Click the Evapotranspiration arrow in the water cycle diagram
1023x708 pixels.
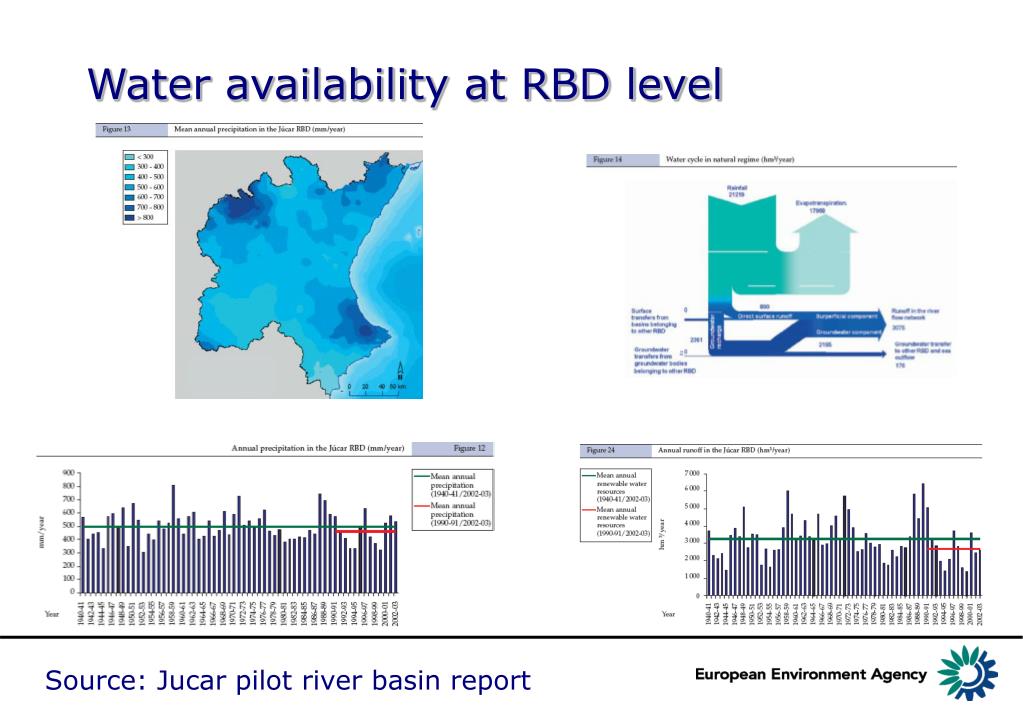825,253
